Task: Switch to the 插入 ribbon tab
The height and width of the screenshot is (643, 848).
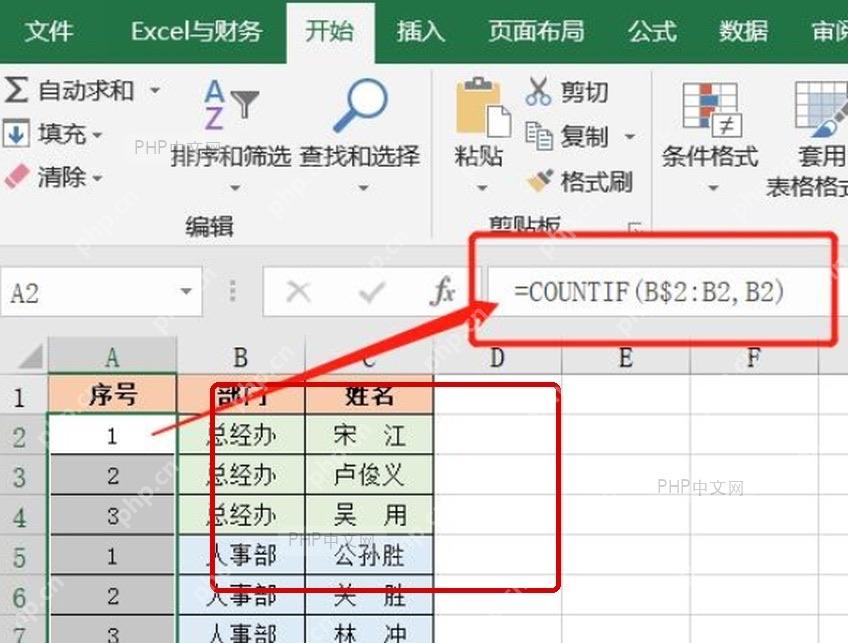Action: (x=421, y=31)
